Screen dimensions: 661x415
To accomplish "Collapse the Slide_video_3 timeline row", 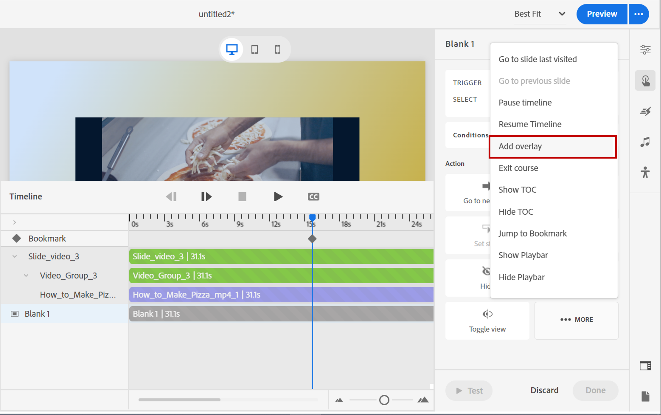I will pos(15,257).
